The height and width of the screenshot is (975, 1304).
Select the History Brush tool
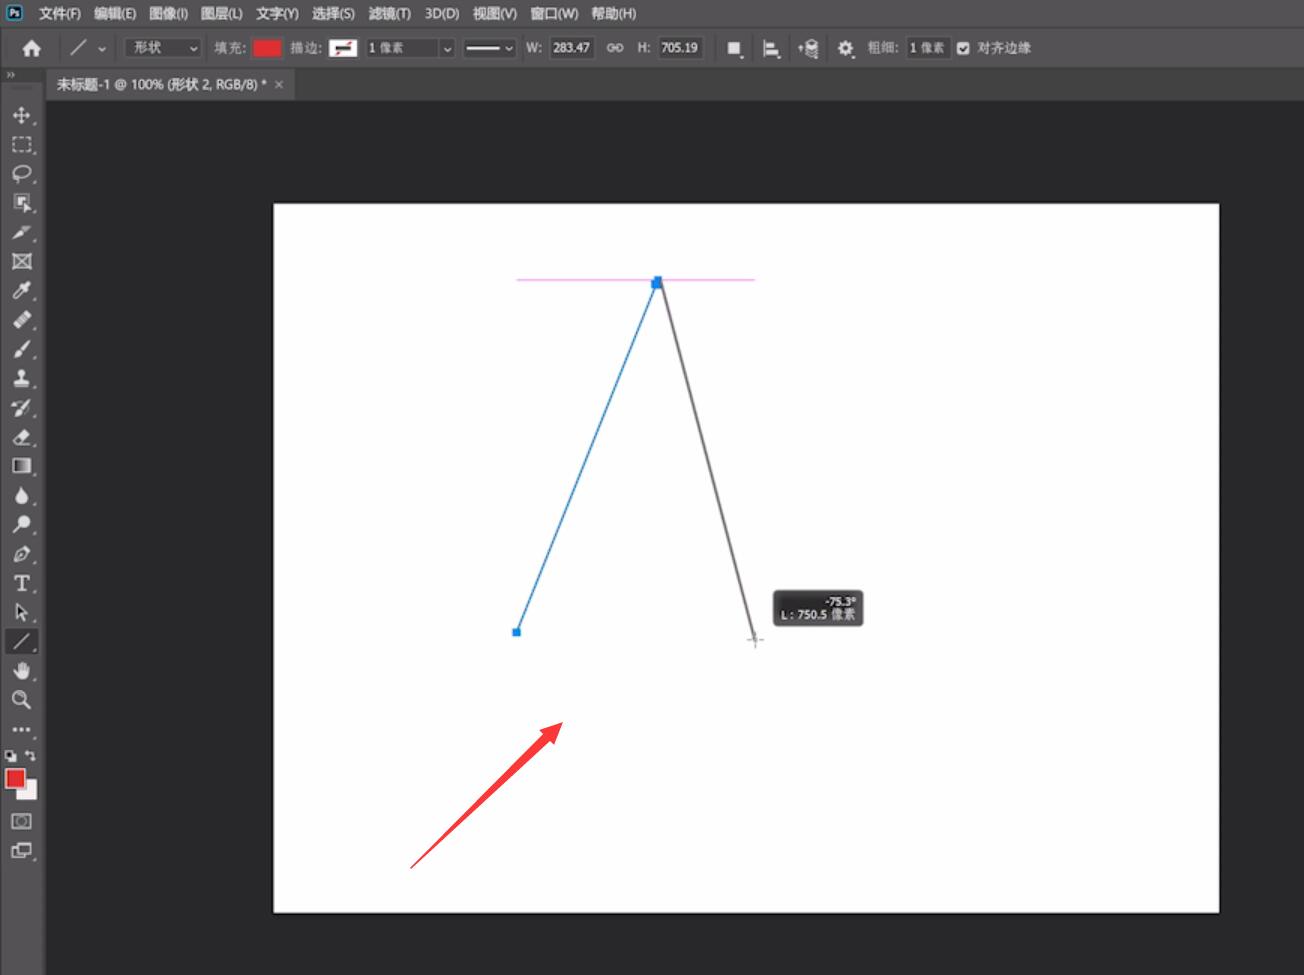[x=21, y=408]
